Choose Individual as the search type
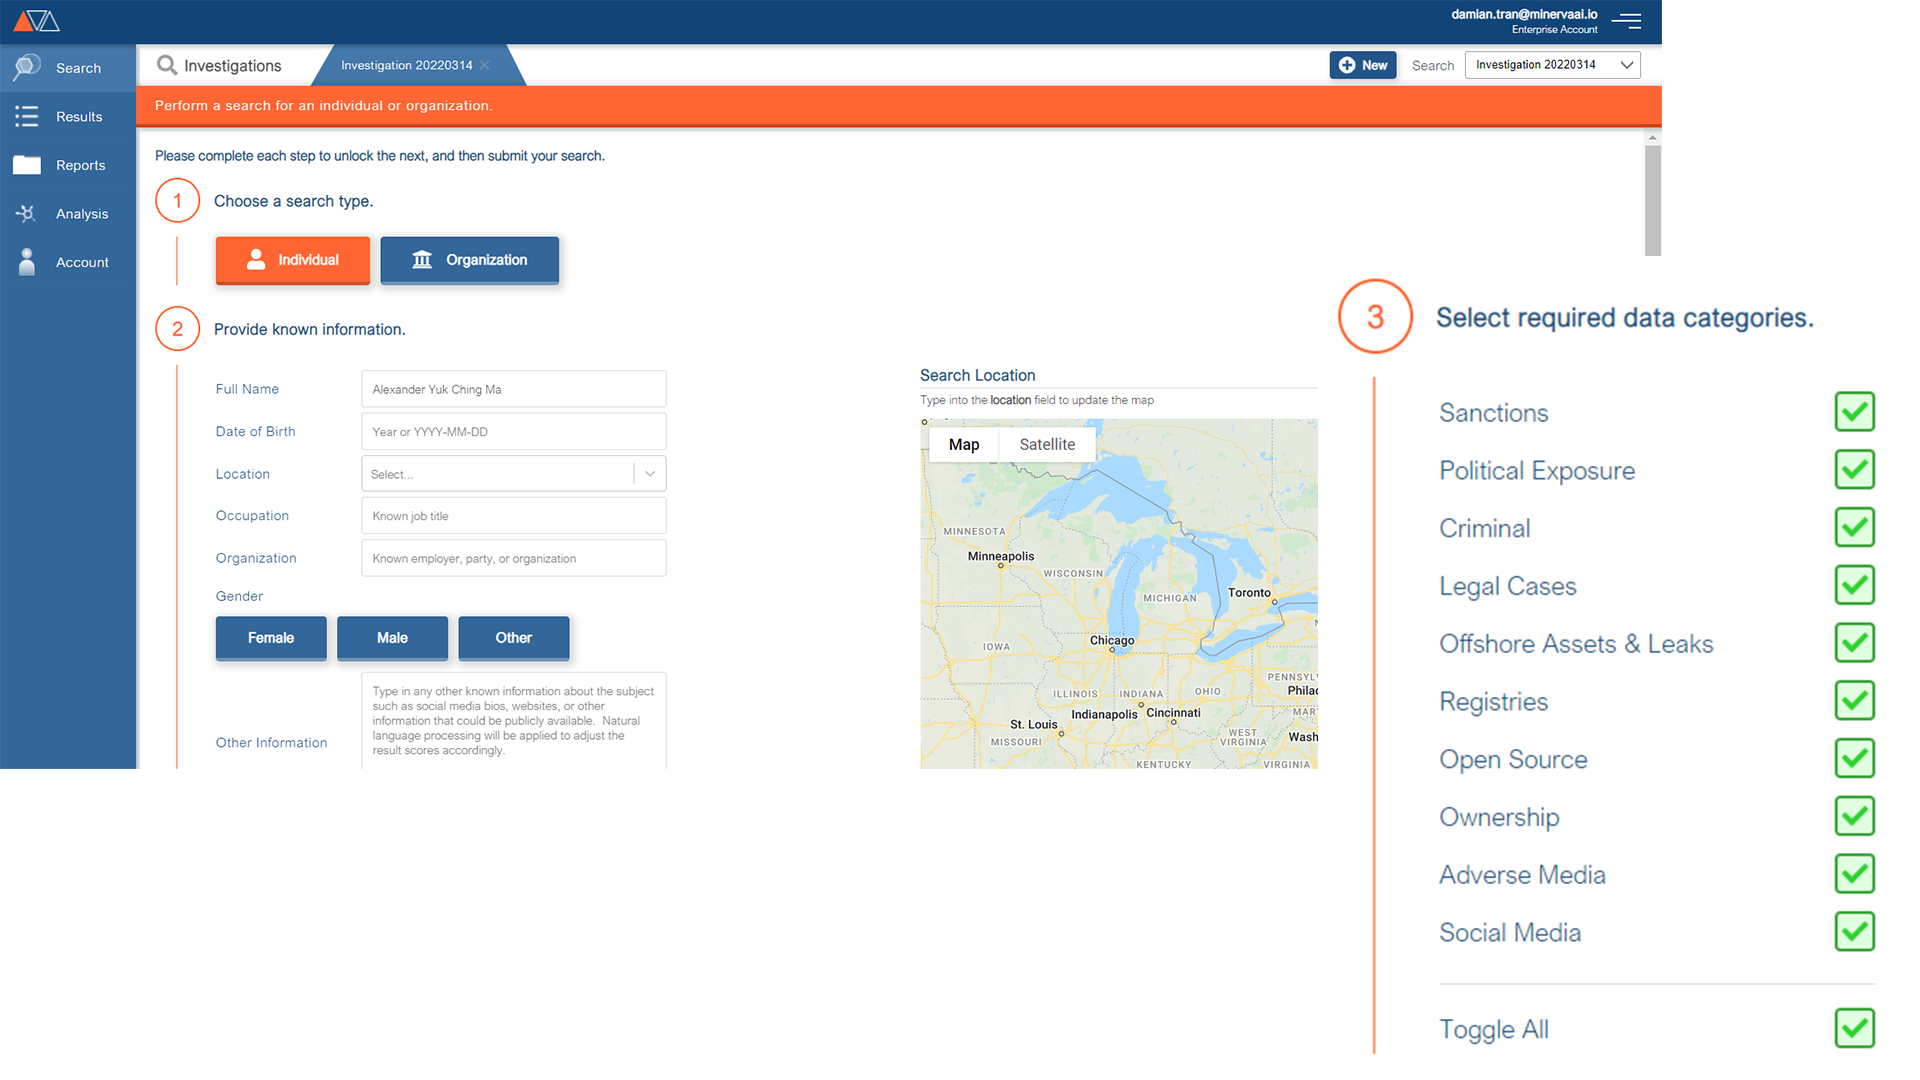The width and height of the screenshot is (1920, 1080). pyautogui.click(x=292, y=260)
